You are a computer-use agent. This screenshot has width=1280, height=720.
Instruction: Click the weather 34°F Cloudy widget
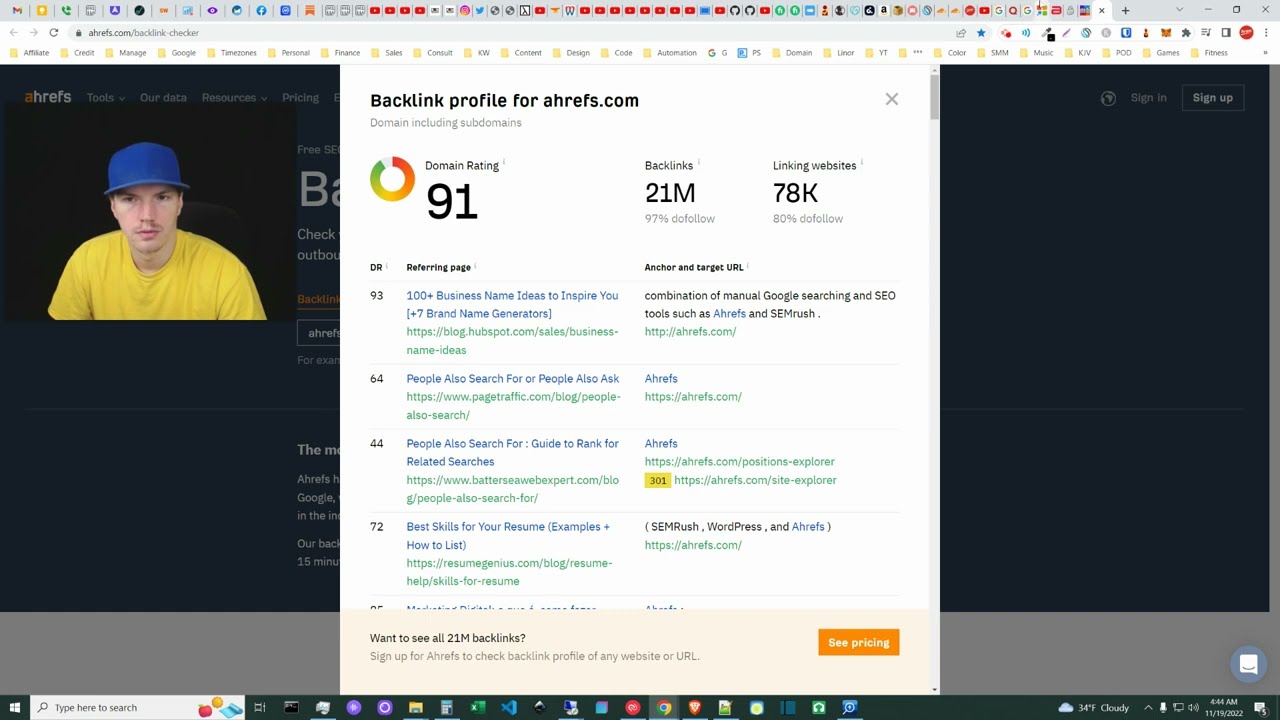point(1093,707)
